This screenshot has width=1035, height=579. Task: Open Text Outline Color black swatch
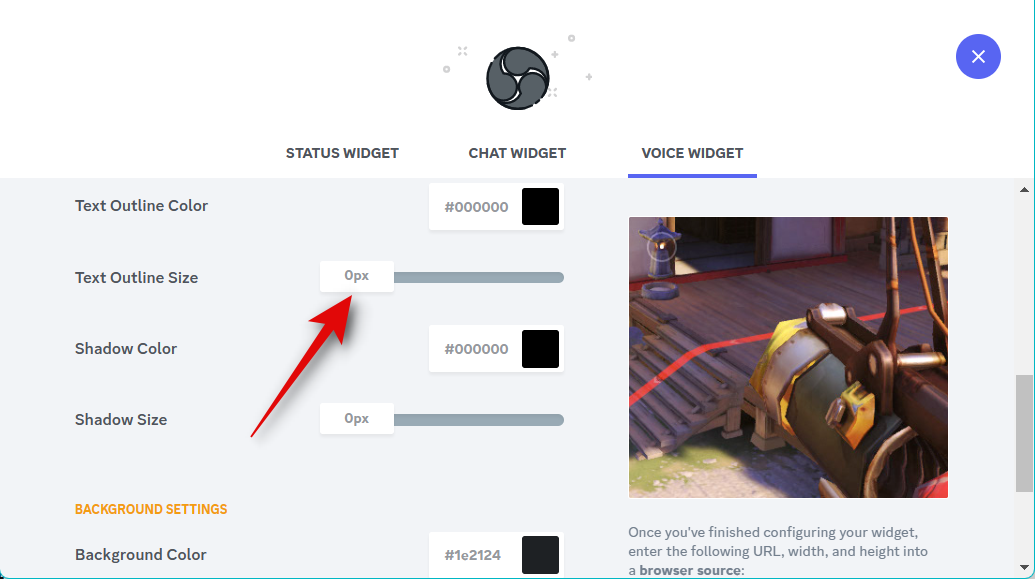click(540, 207)
